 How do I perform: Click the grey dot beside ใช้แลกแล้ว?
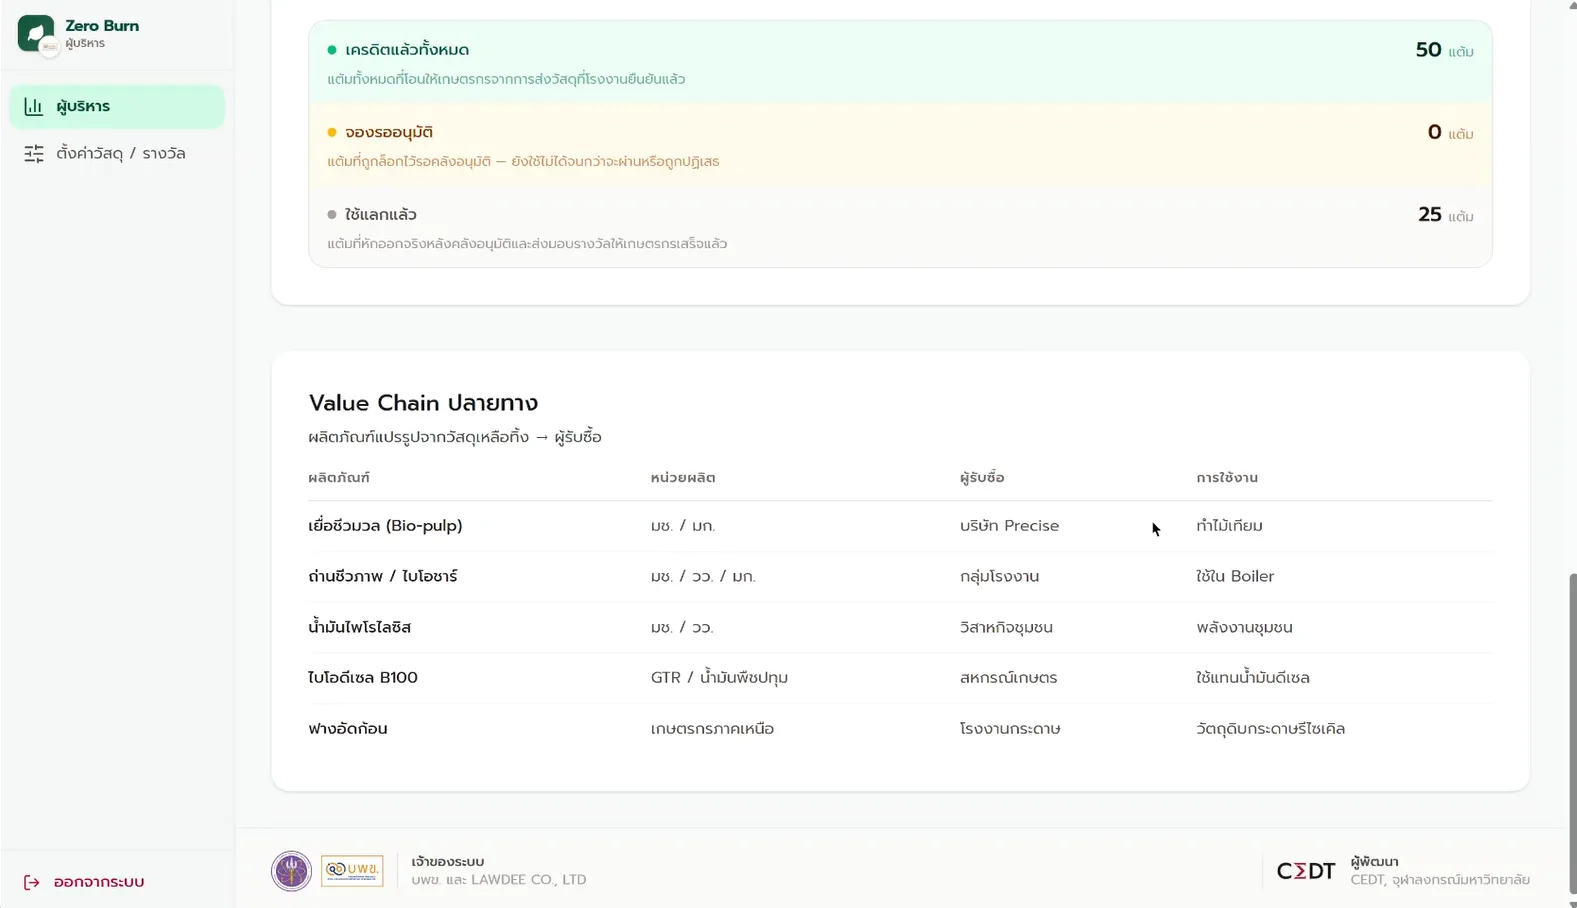tap(332, 214)
